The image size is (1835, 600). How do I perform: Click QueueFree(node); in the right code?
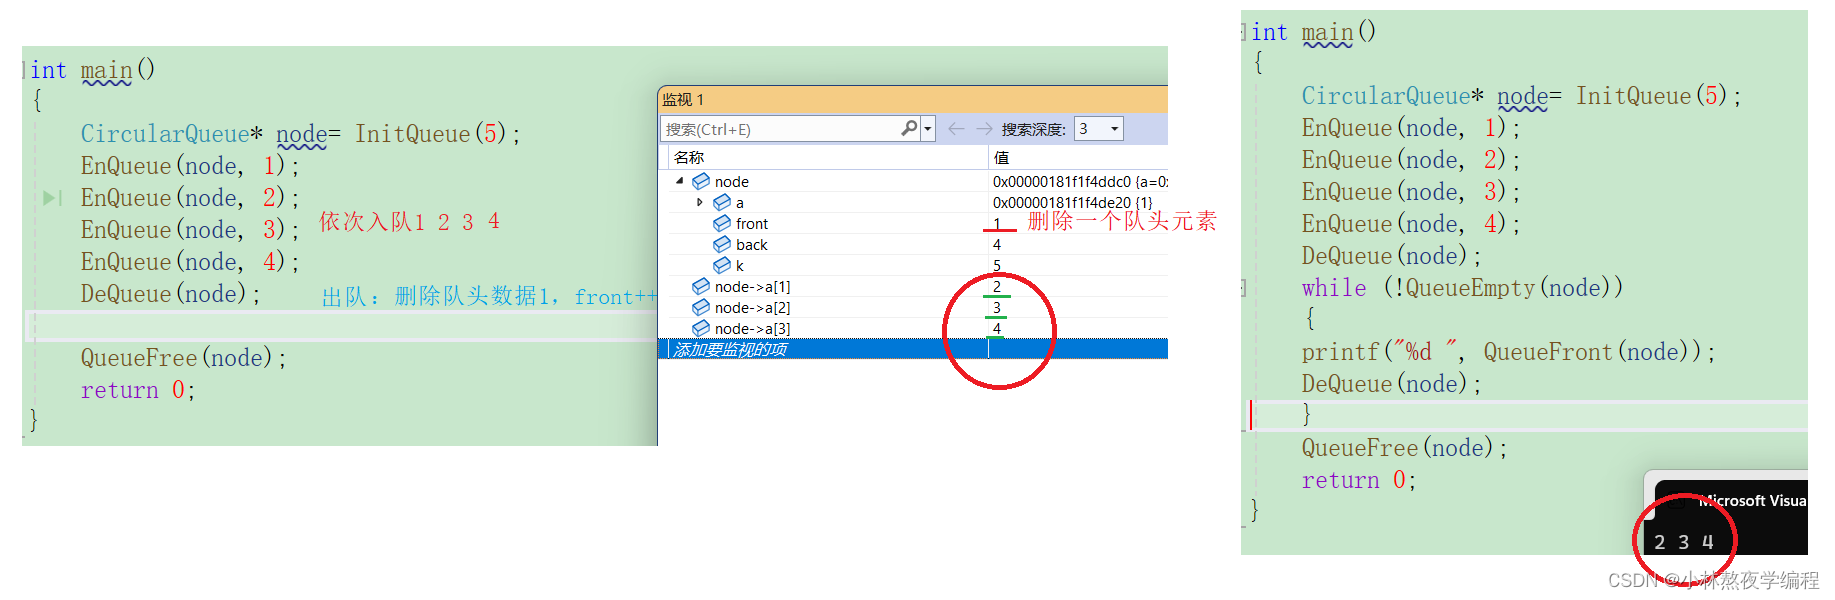(1405, 448)
